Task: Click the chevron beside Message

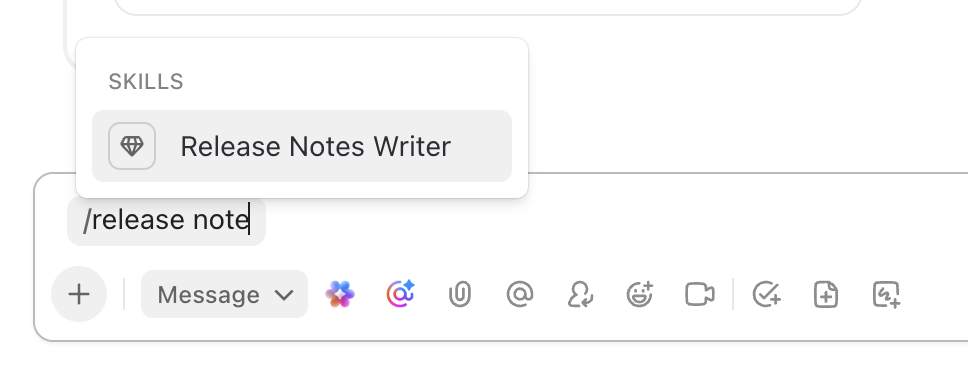Action: pos(284,295)
